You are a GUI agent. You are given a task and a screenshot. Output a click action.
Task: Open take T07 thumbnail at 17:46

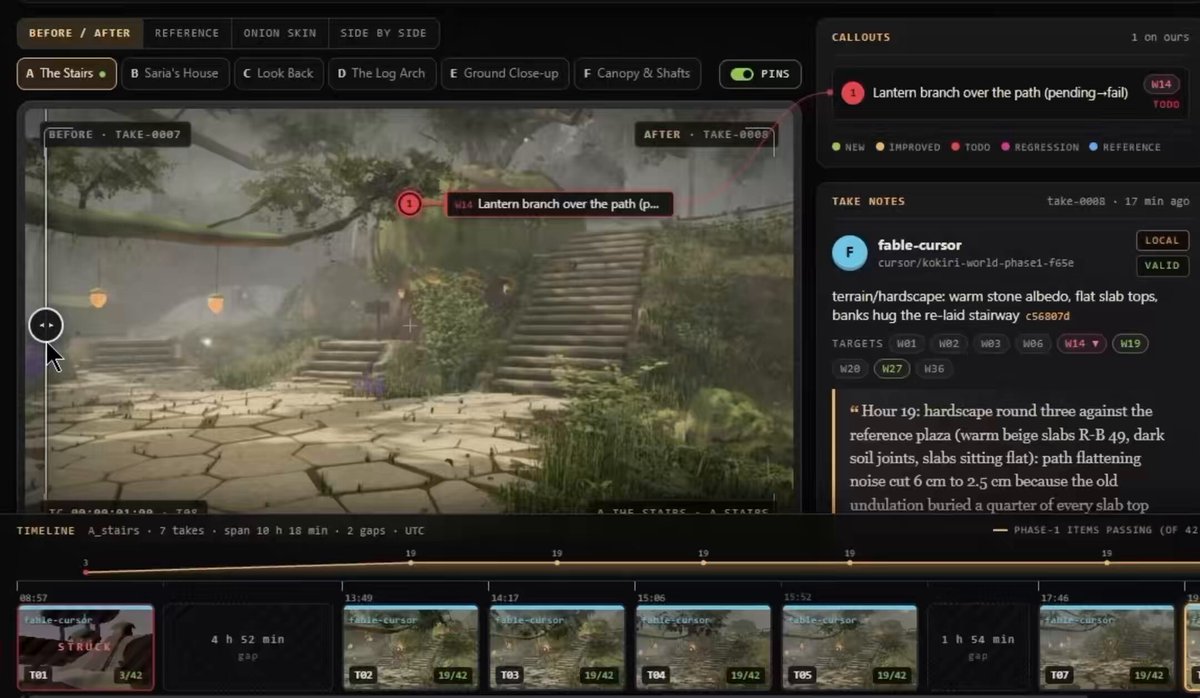tap(1108, 646)
